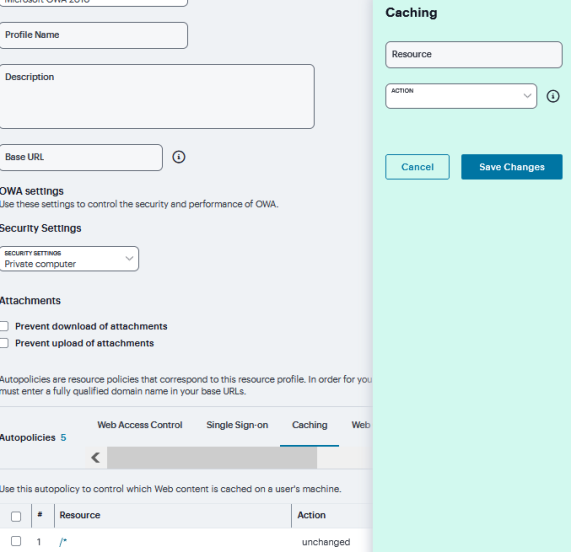Switch to the Web Access Control tab
This screenshot has width=571, height=552.
click(x=140, y=425)
